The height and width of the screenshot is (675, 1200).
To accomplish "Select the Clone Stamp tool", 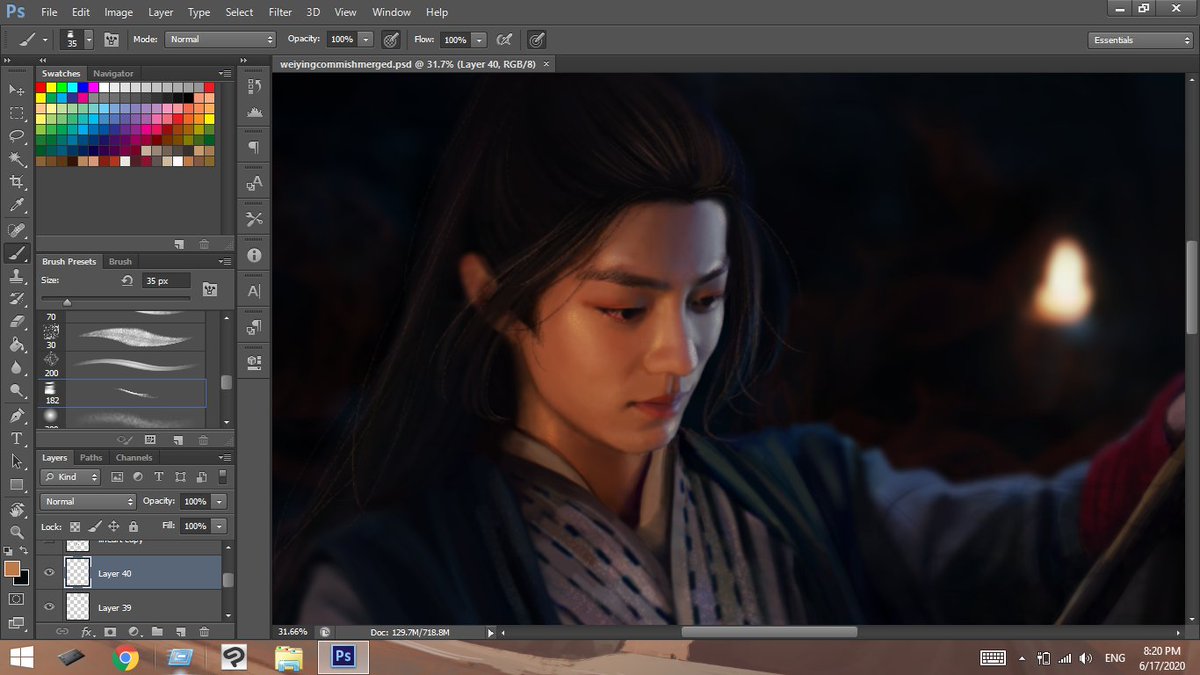I will coord(16,275).
